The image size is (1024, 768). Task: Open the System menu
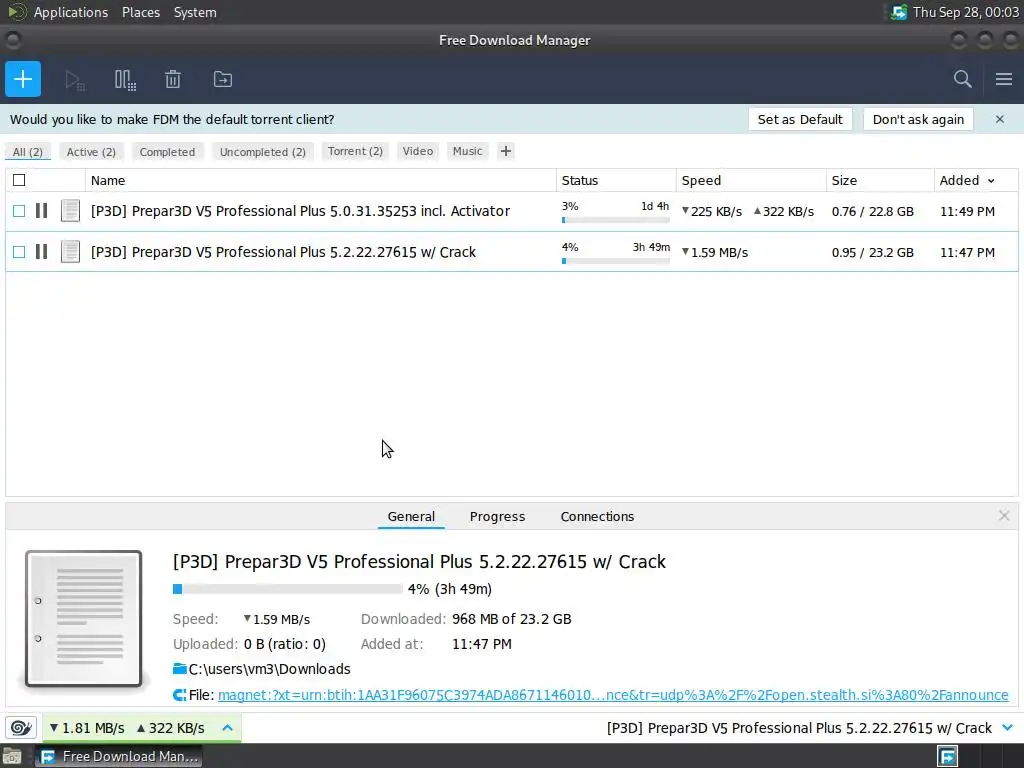(x=195, y=12)
